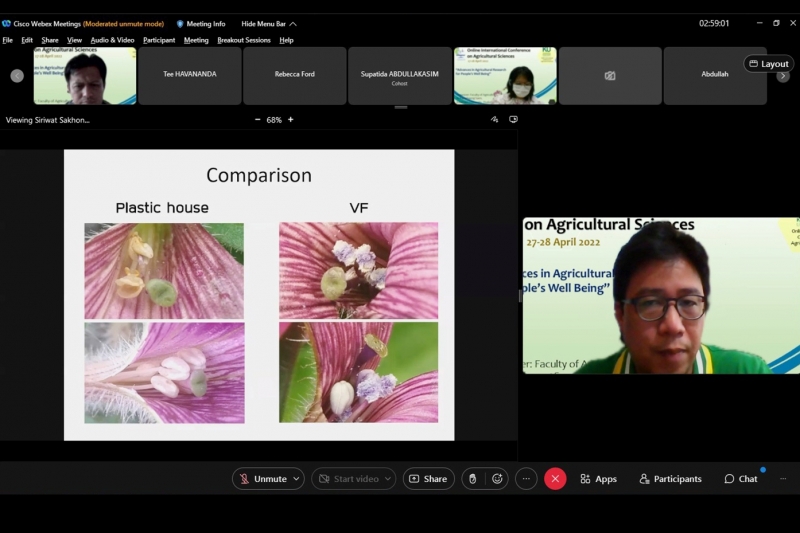Expand video options arrow beside Start video
The image size is (800, 533).
click(387, 479)
